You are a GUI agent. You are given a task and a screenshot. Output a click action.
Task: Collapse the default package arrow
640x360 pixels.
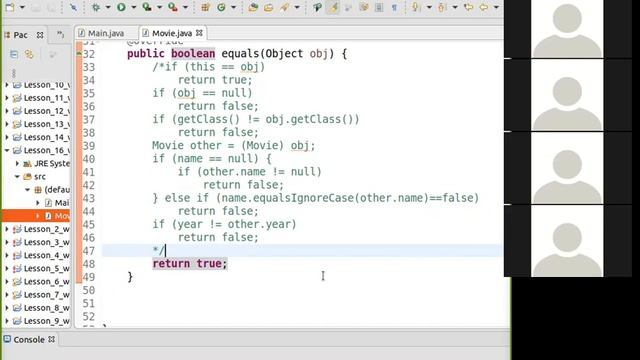point(27,190)
